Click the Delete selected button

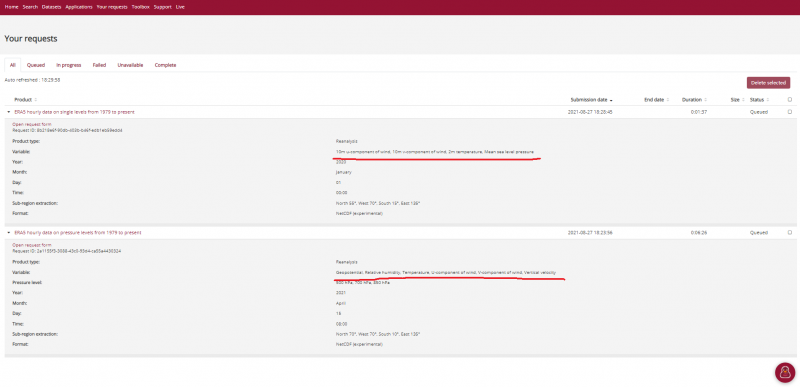[768, 83]
